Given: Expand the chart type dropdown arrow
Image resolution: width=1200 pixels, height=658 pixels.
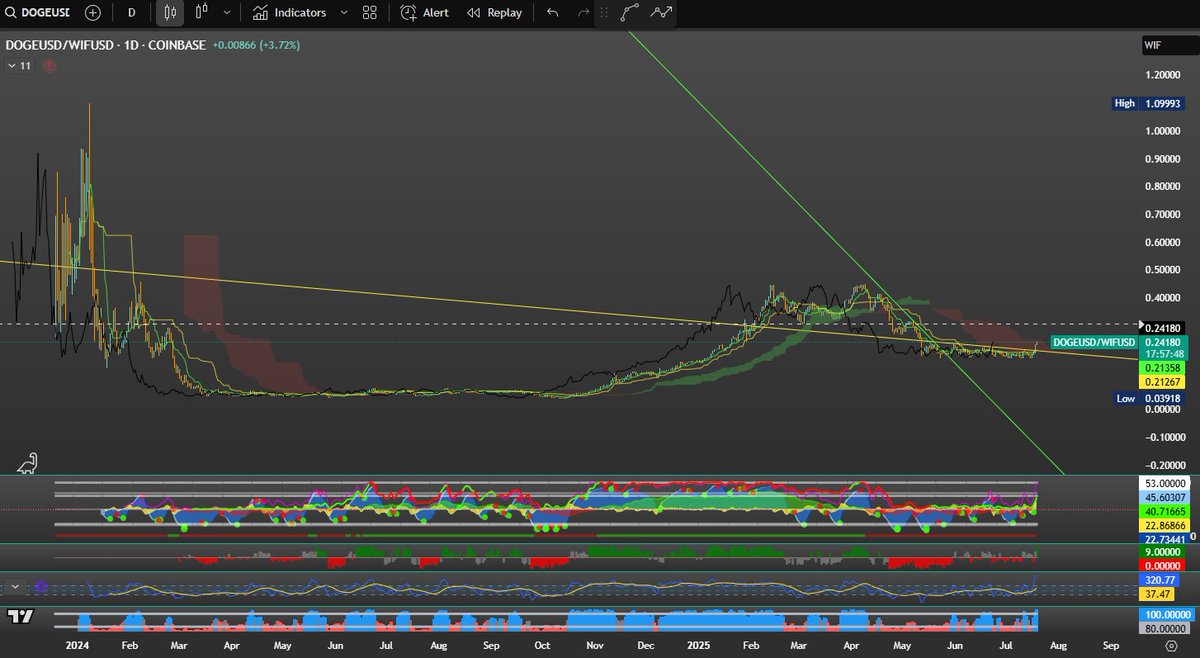Looking at the screenshot, I should (227, 13).
